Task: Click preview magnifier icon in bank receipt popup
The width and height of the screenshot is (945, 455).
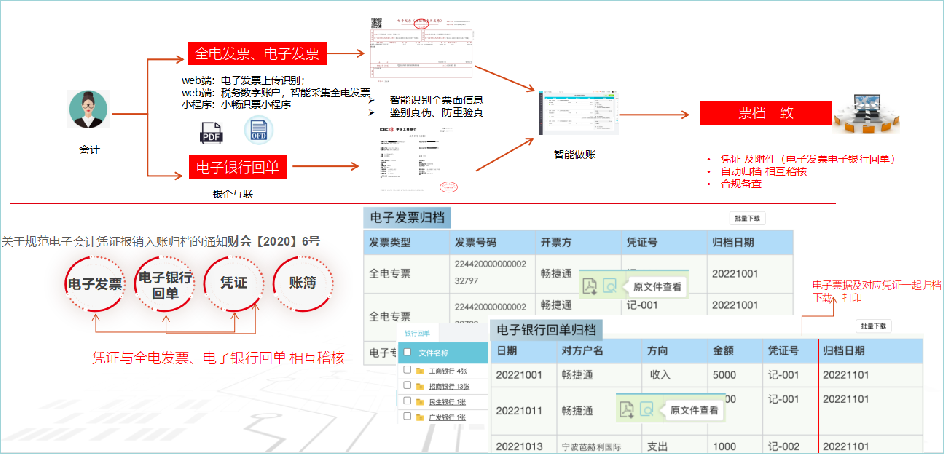Action: pyautogui.click(x=647, y=410)
